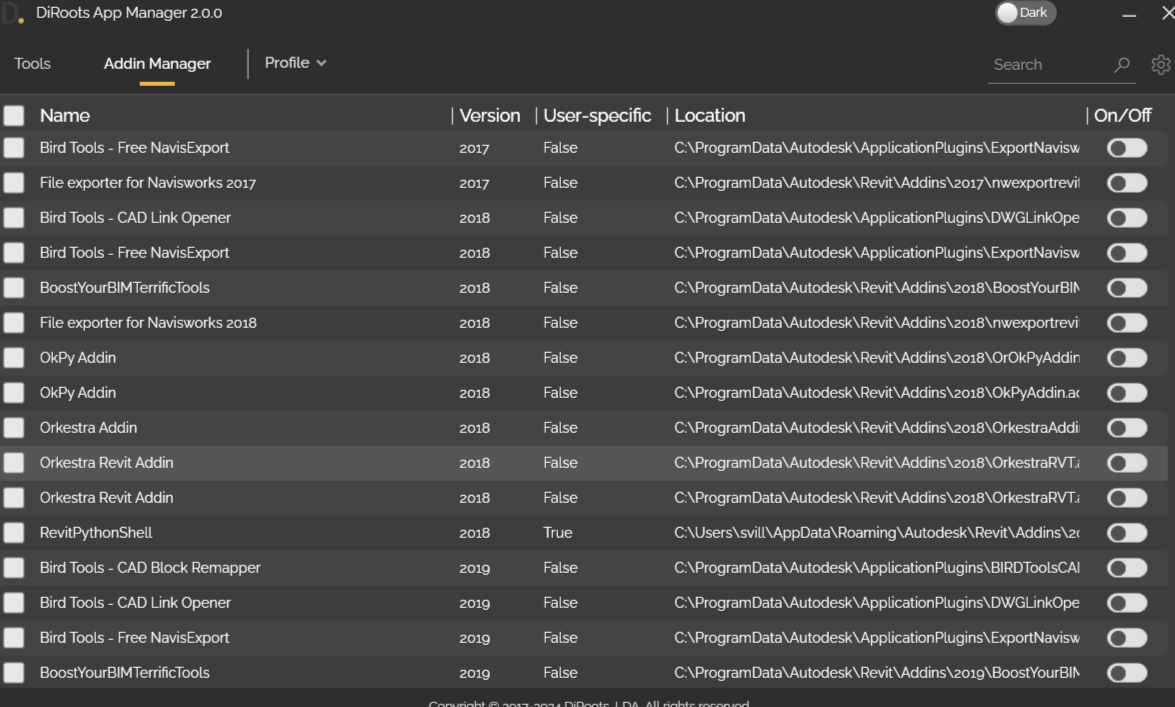The width and height of the screenshot is (1175, 707).
Task: Open the settings gear icon
Action: click(1161, 64)
